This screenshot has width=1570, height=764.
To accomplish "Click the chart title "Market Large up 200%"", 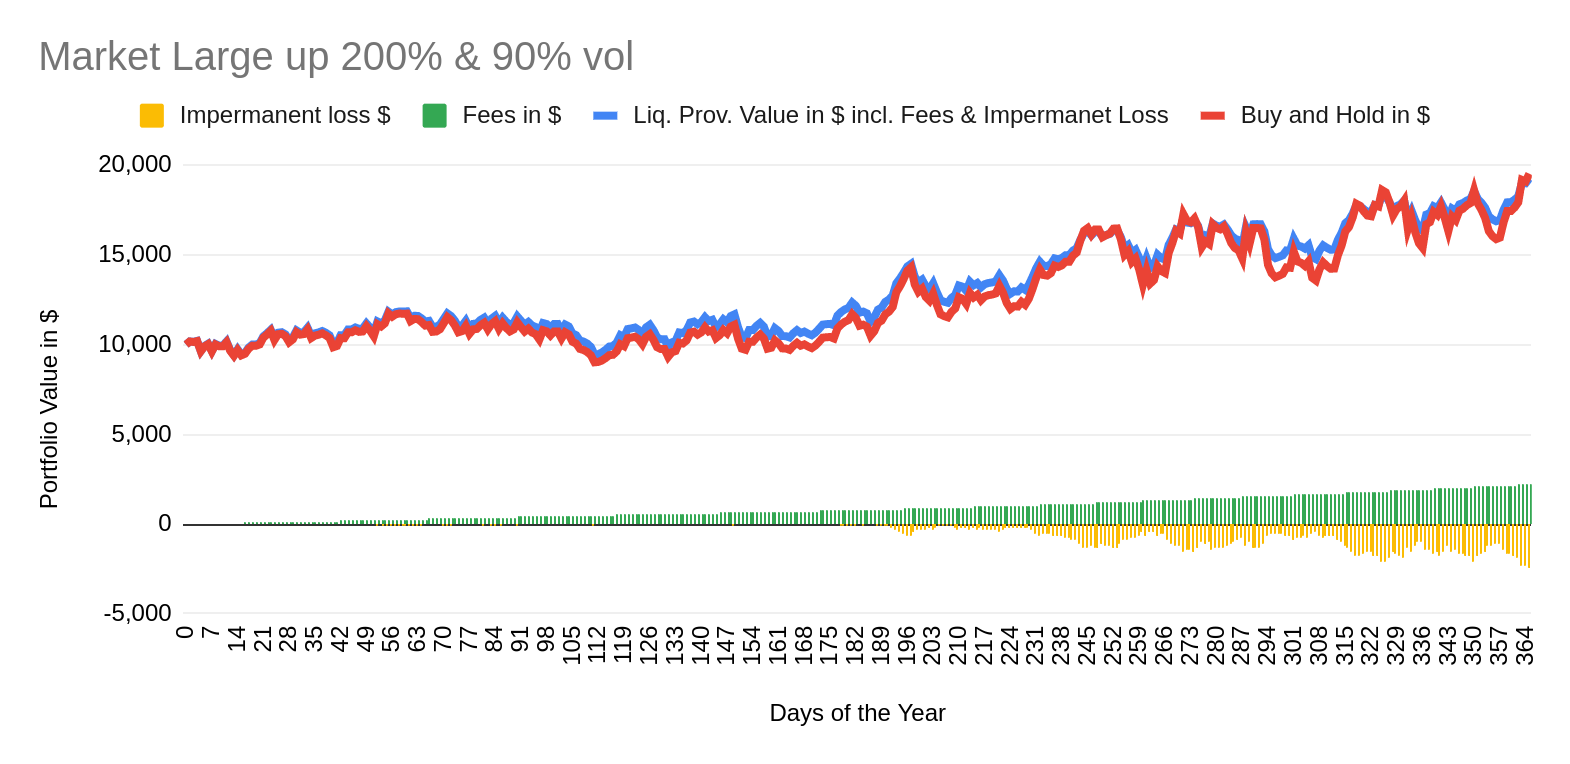I will pyautogui.click(x=336, y=57).
